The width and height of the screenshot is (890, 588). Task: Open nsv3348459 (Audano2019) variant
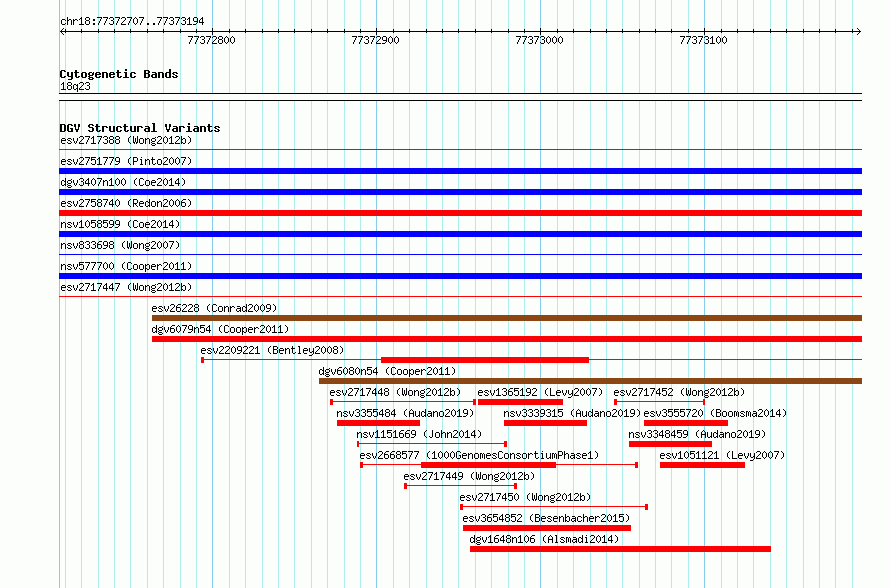click(x=697, y=434)
